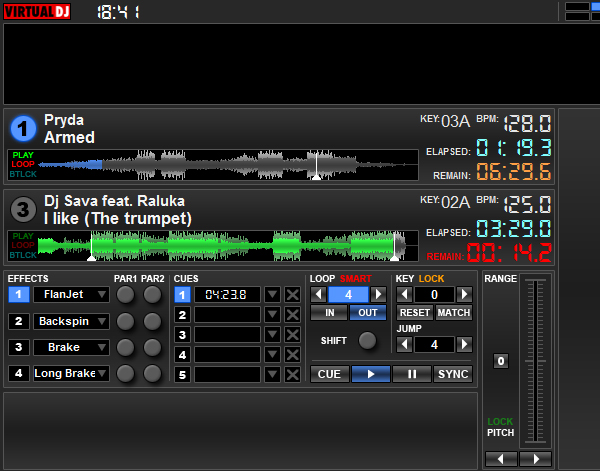
Task: Expand cue 3 options arrow
Action: [x=272, y=334]
